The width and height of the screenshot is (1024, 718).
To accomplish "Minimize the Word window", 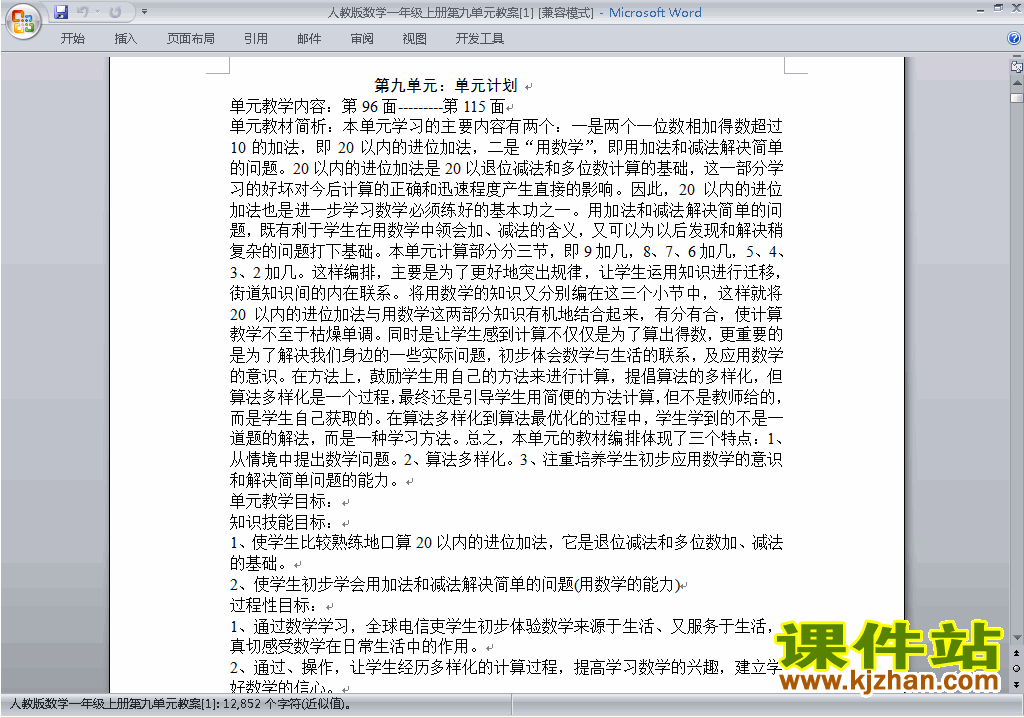I will tap(981, 10).
